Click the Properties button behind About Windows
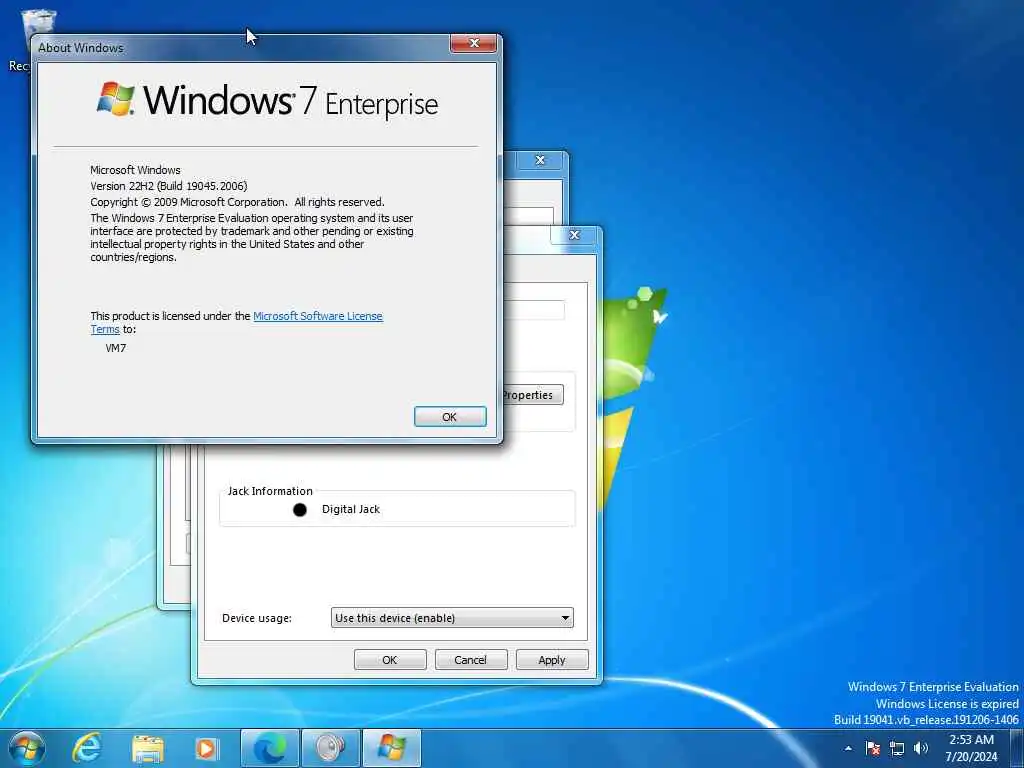This screenshot has height=768, width=1024. [532, 395]
